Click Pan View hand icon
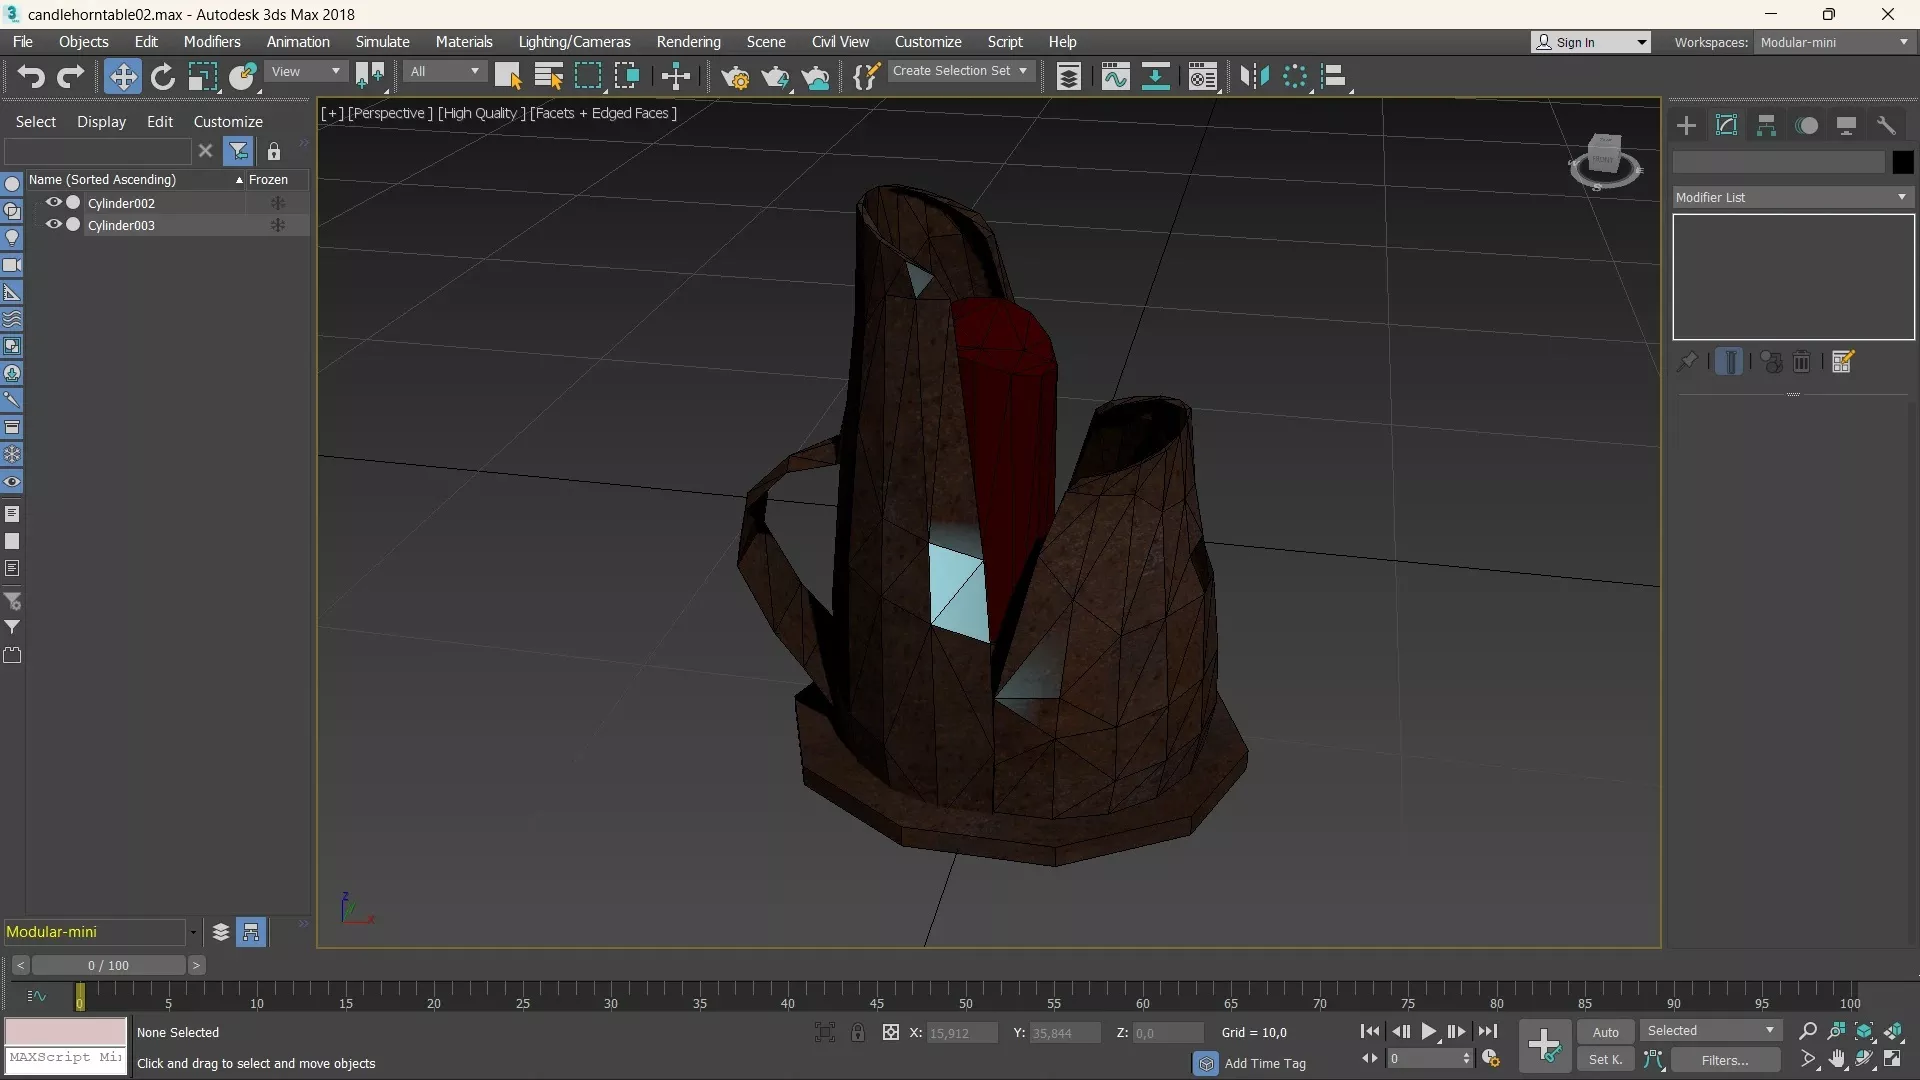The height and width of the screenshot is (1080, 1920). [1837, 1059]
